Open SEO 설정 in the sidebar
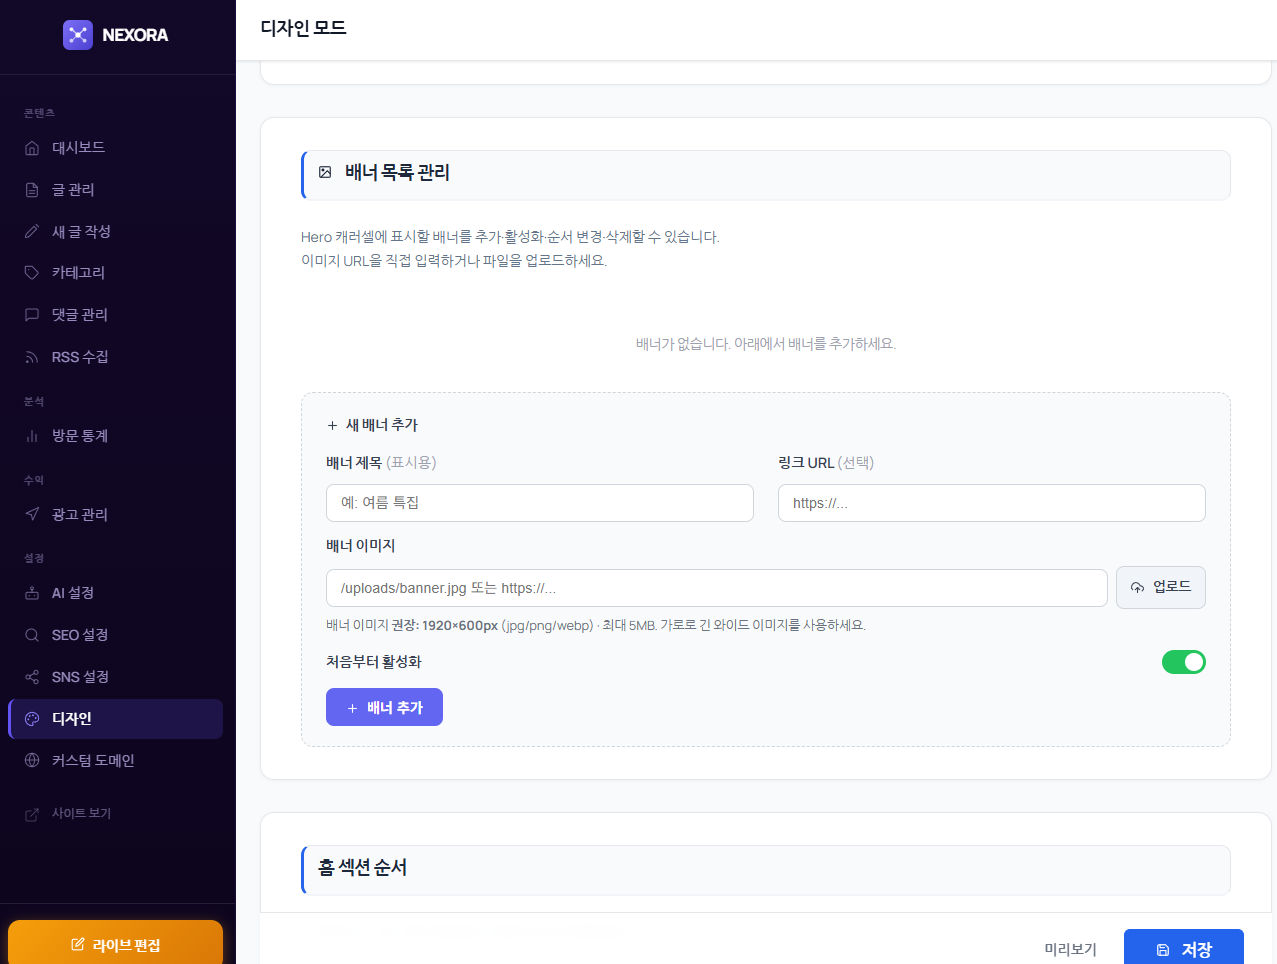The height and width of the screenshot is (964, 1277). pyautogui.click(x=80, y=635)
